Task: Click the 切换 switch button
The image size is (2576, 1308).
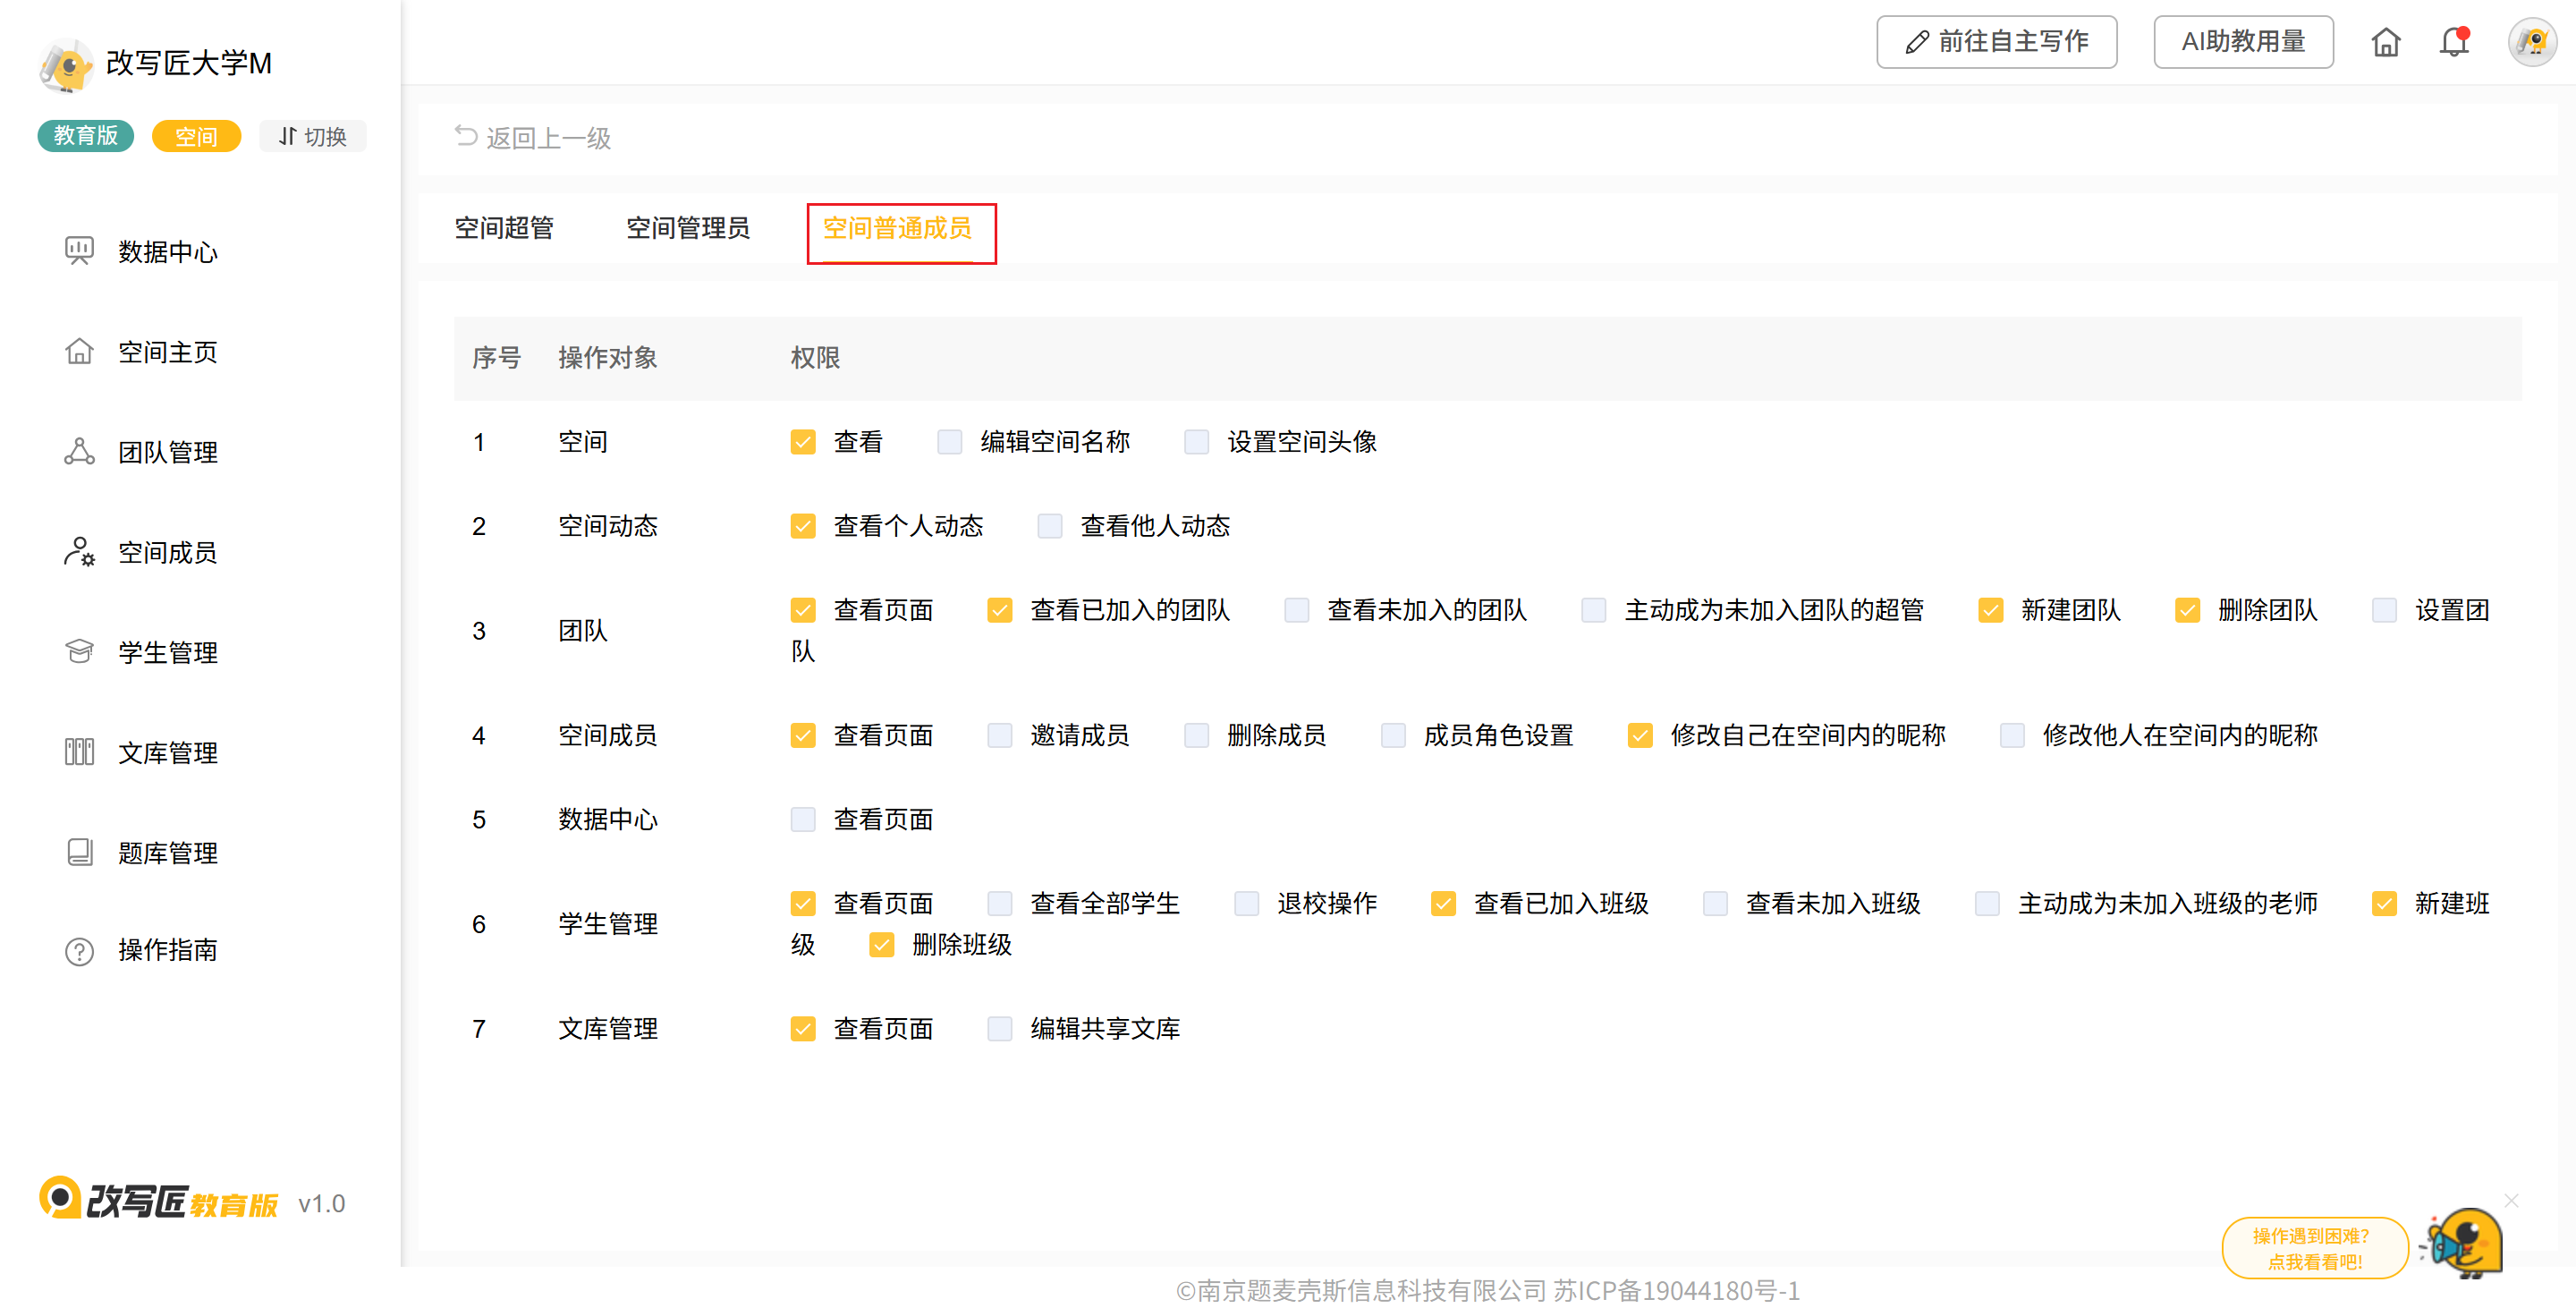Action: click(x=313, y=136)
